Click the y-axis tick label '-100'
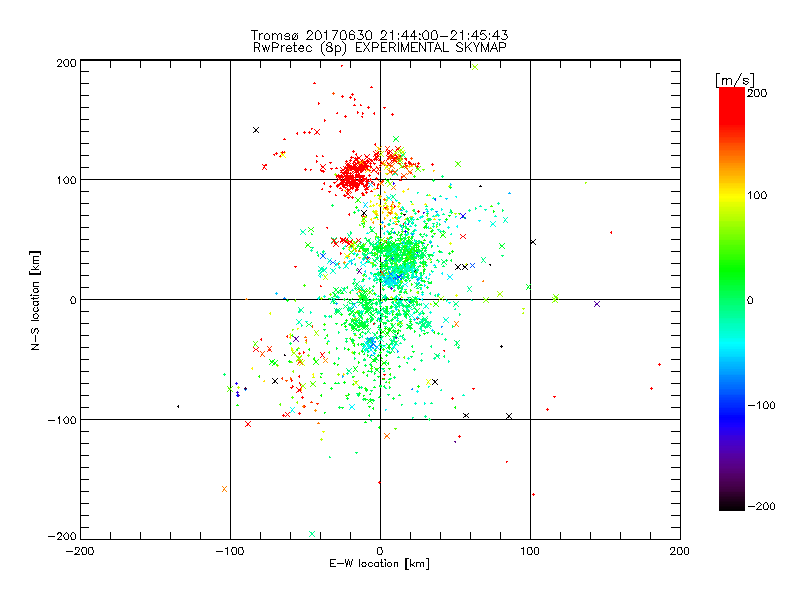Viewport: 800px width, 600px height. click(62, 420)
